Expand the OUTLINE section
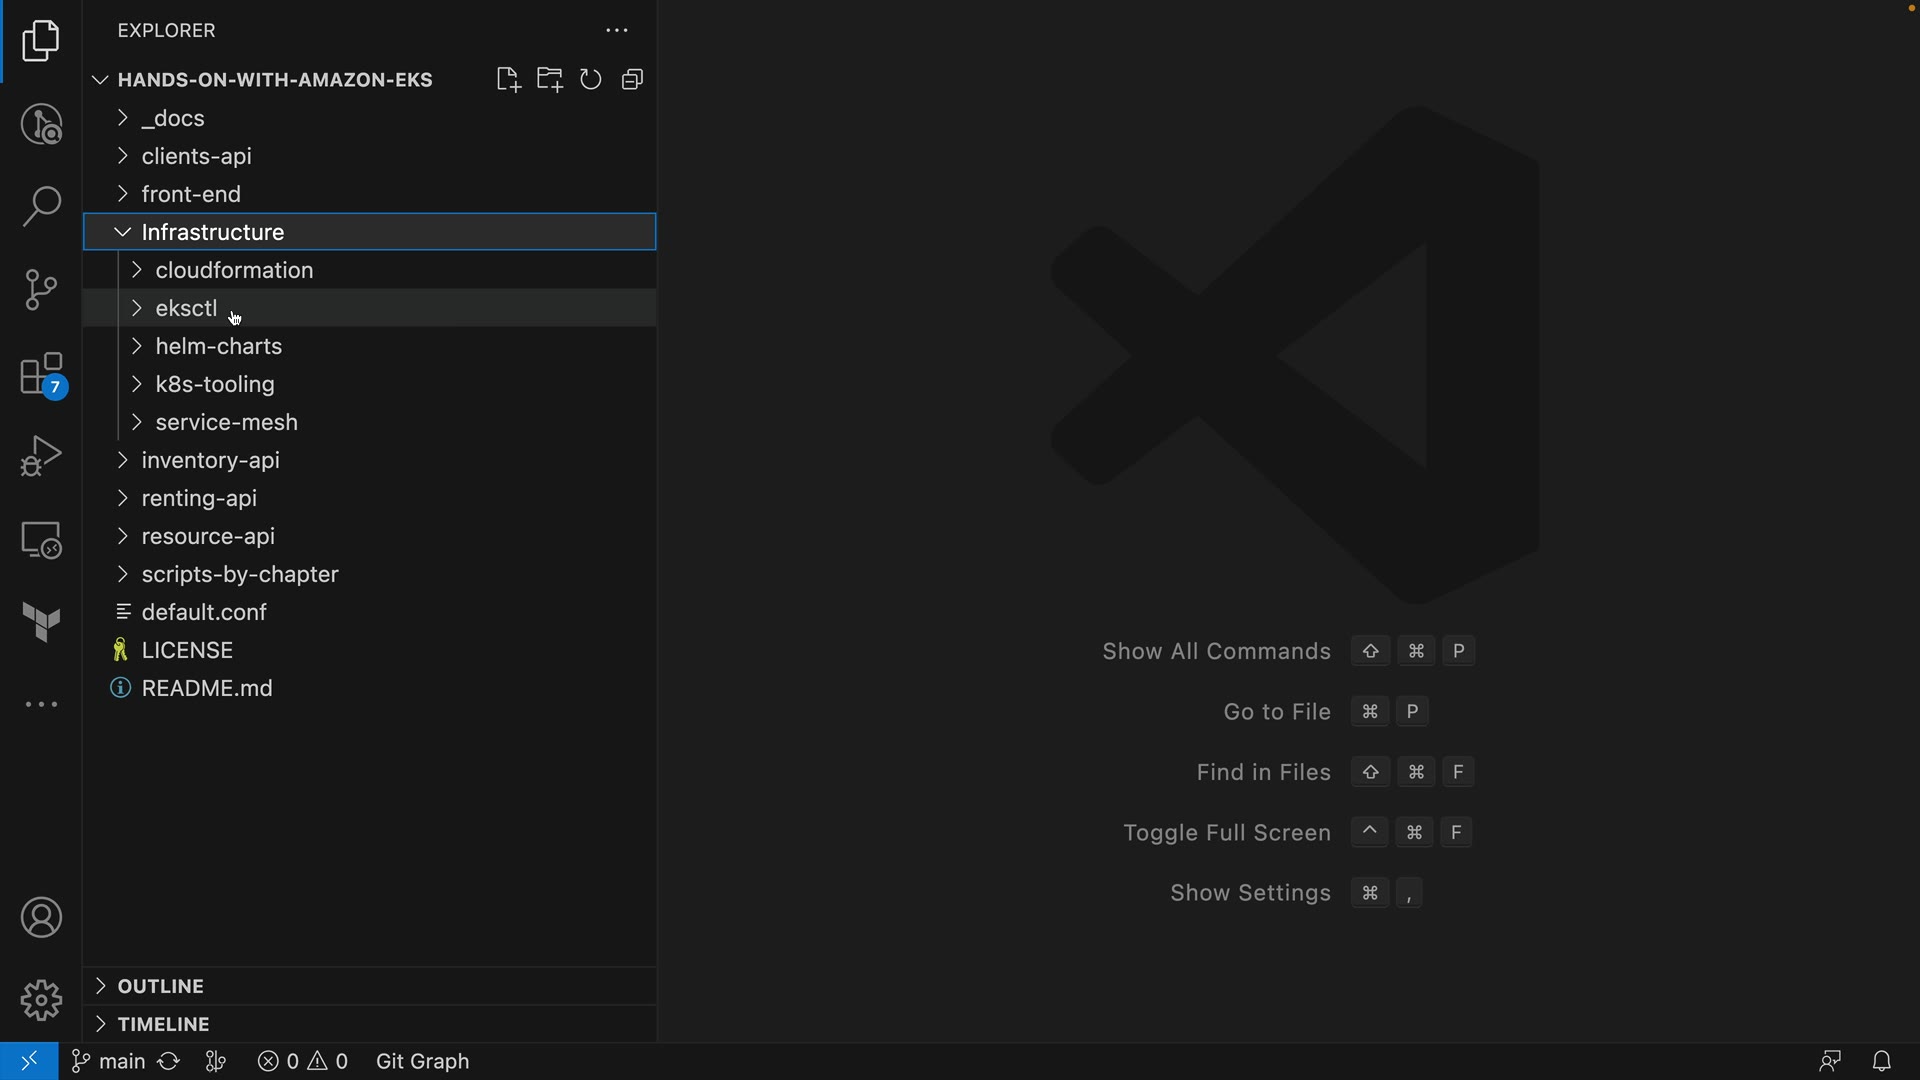The height and width of the screenshot is (1080, 1920). tap(160, 986)
